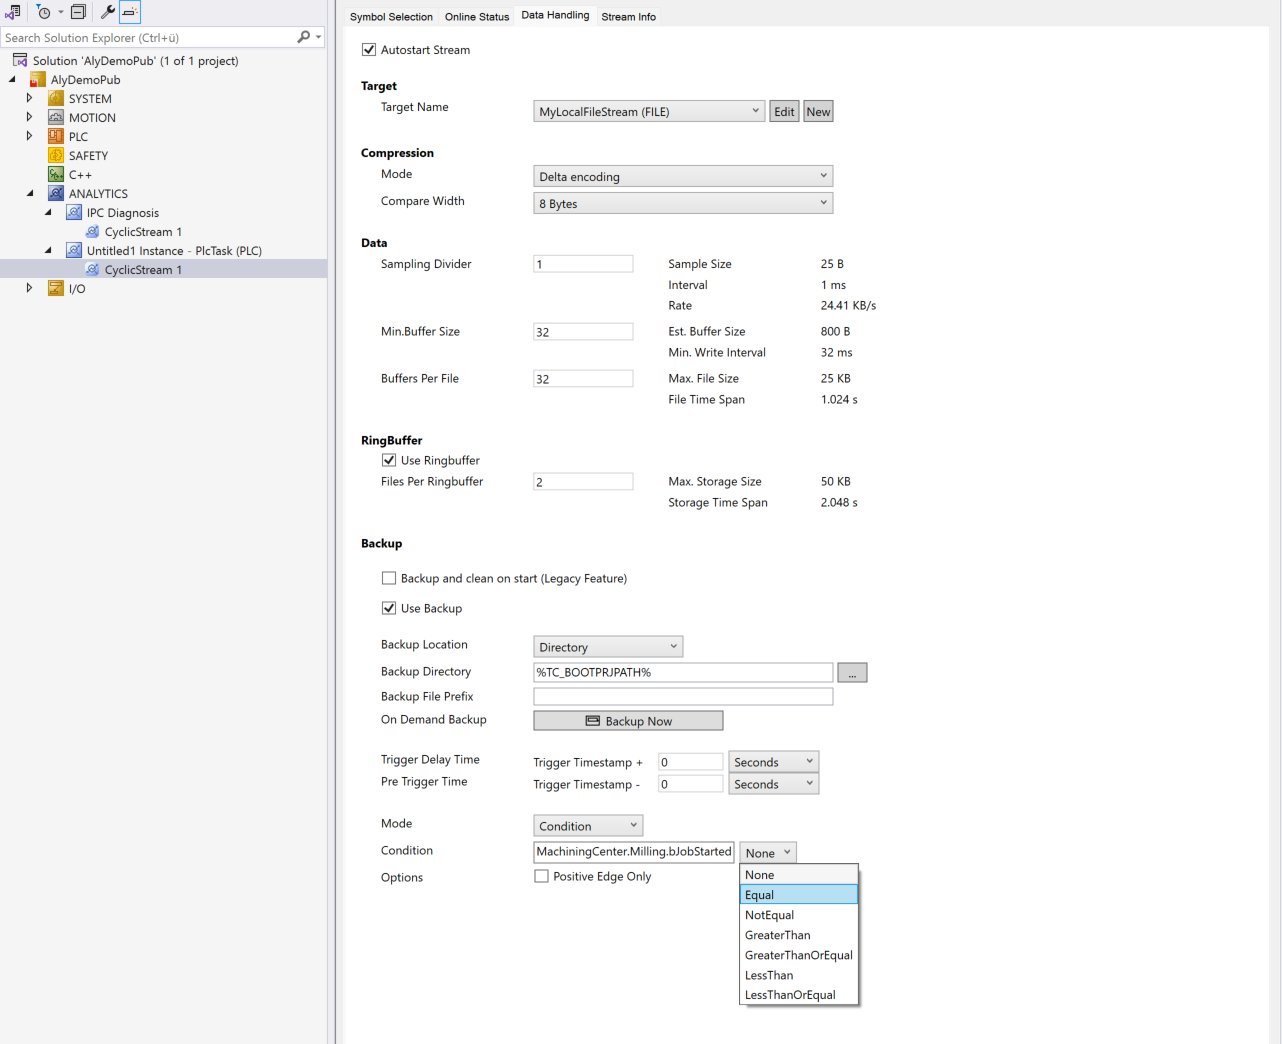Screen dimensions: 1282x1044
Task: Enable Positive Edge Only option
Action: point(542,876)
